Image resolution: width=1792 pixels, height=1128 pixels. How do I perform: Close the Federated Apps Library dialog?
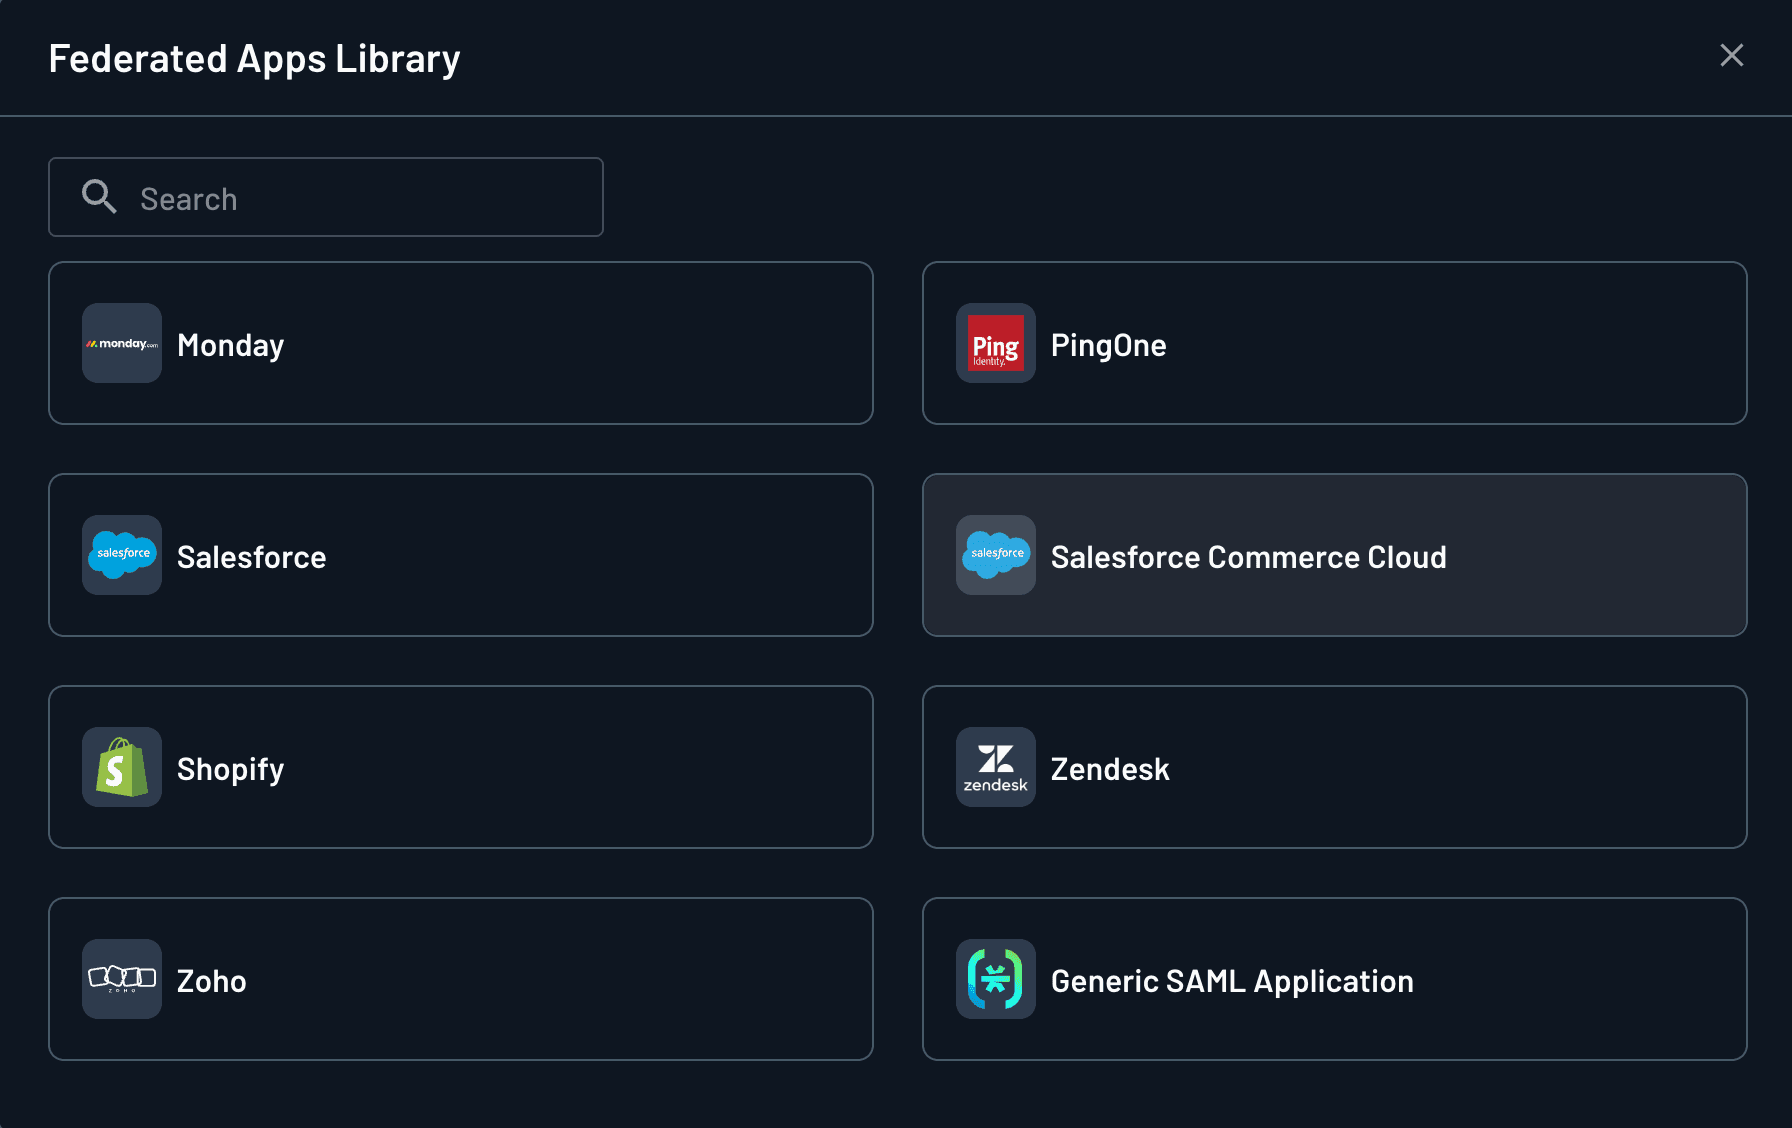pyautogui.click(x=1731, y=56)
